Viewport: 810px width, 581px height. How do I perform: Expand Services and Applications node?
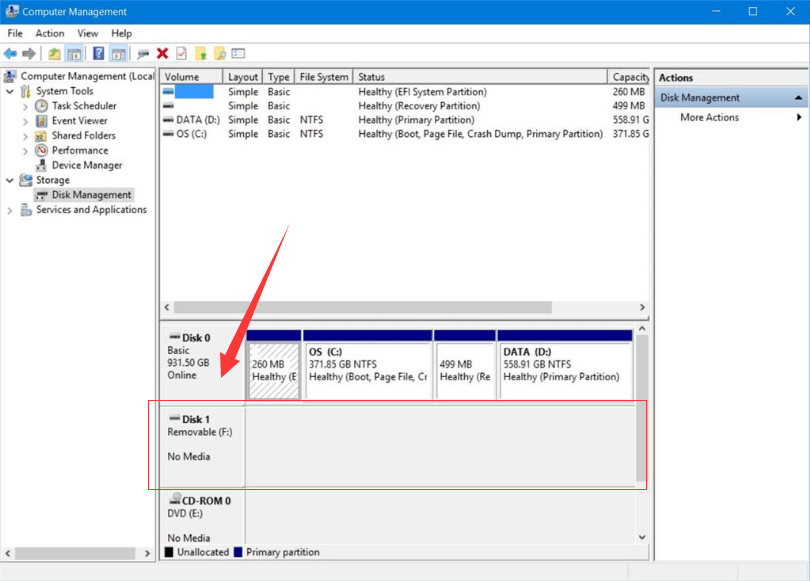click(x=11, y=210)
